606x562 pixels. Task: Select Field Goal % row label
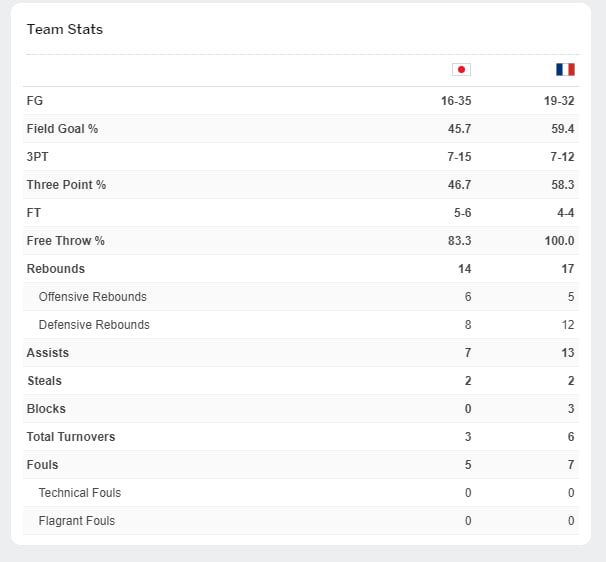[62, 129]
